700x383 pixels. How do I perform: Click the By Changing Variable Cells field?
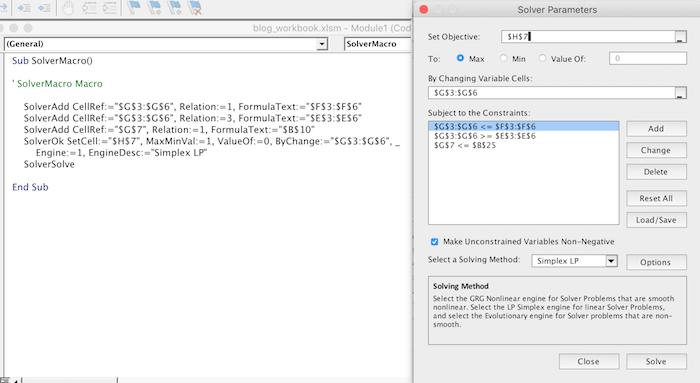(551, 93)
